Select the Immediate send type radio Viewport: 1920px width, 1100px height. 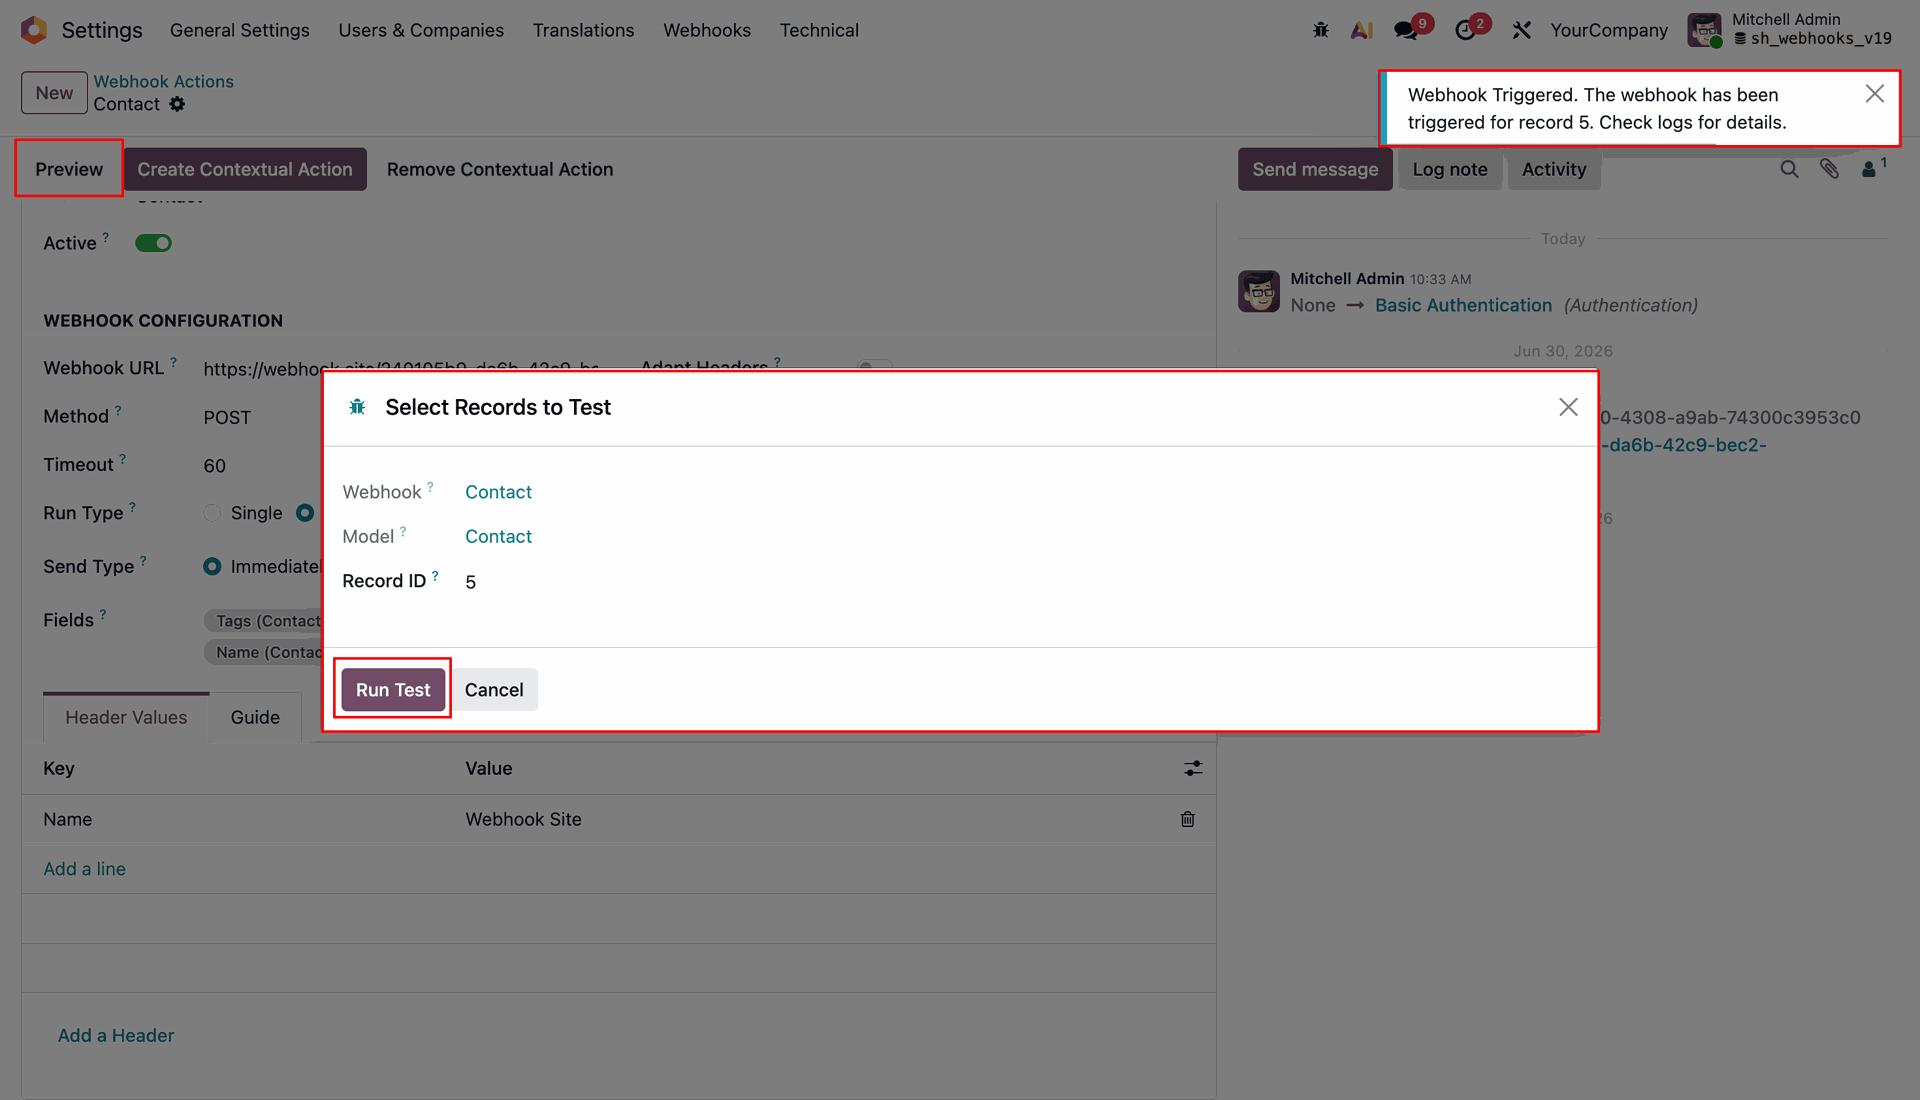pyautogui.click(x=212, y=566)
